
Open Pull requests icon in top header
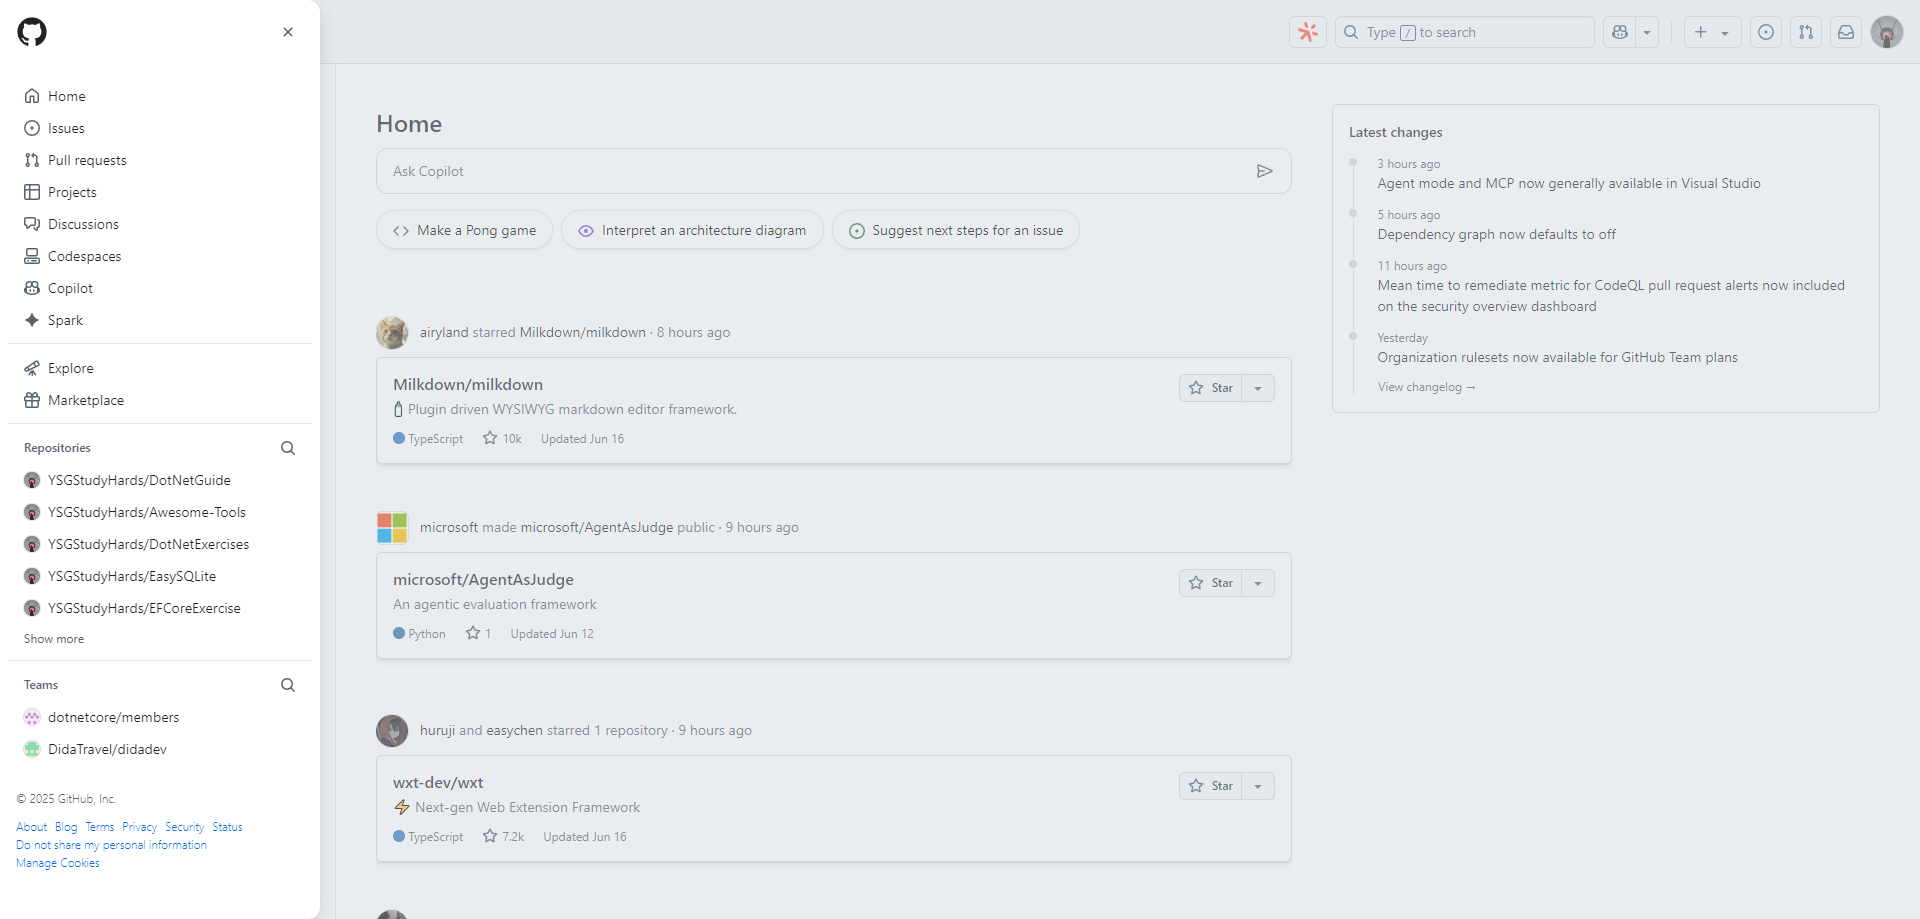click(1806, 32)
